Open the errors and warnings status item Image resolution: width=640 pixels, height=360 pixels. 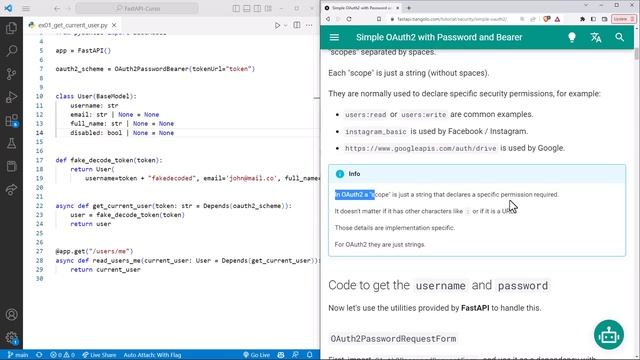(62, 355)
